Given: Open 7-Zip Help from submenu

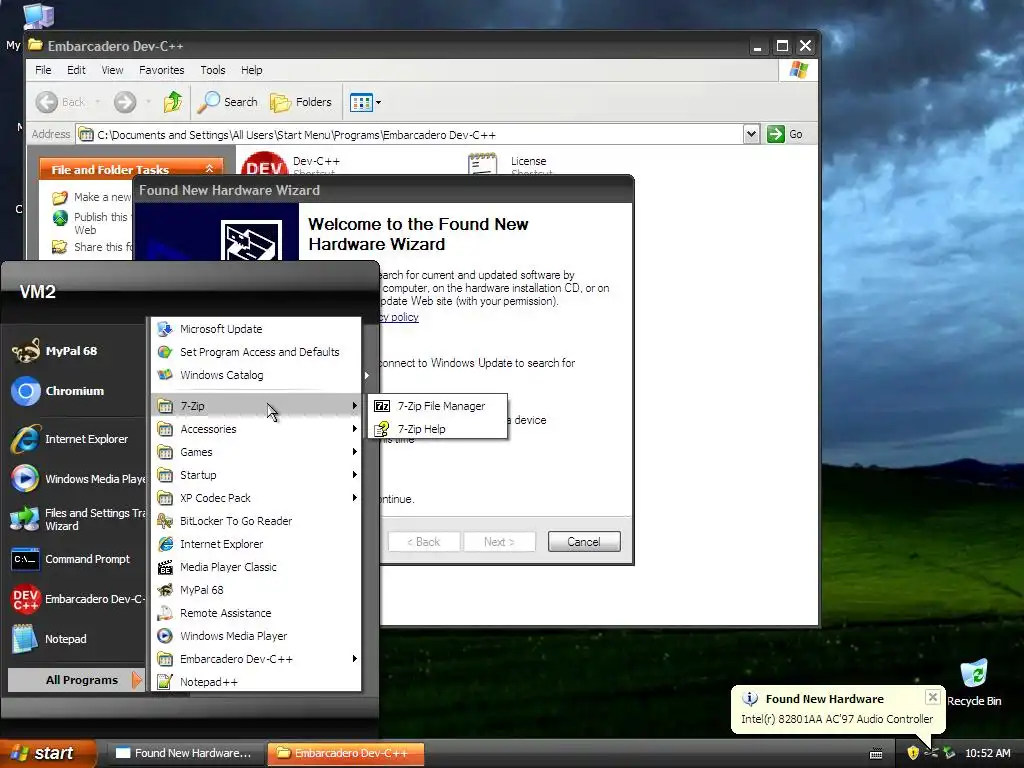Looking at the screenshot, I should click(438, 429).
